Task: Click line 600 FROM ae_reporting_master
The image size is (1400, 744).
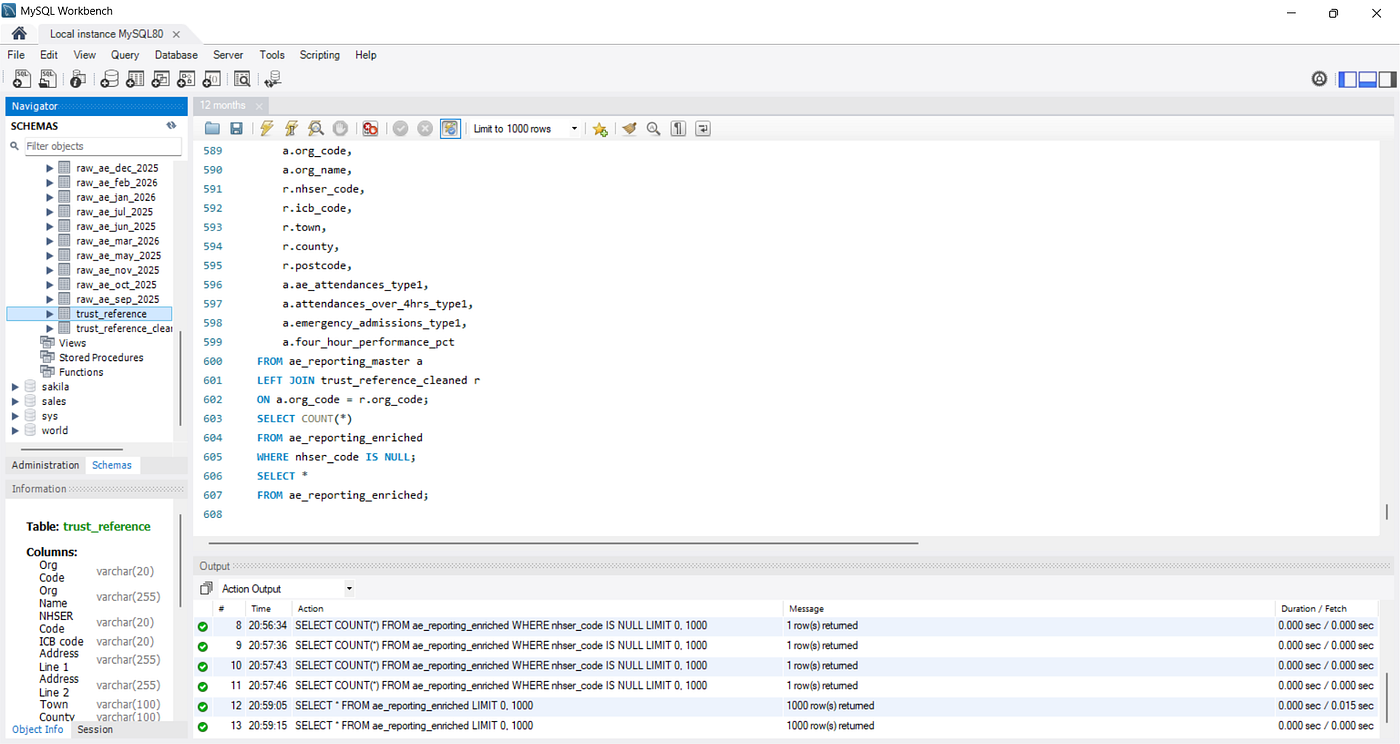Action: click(340, 361)
